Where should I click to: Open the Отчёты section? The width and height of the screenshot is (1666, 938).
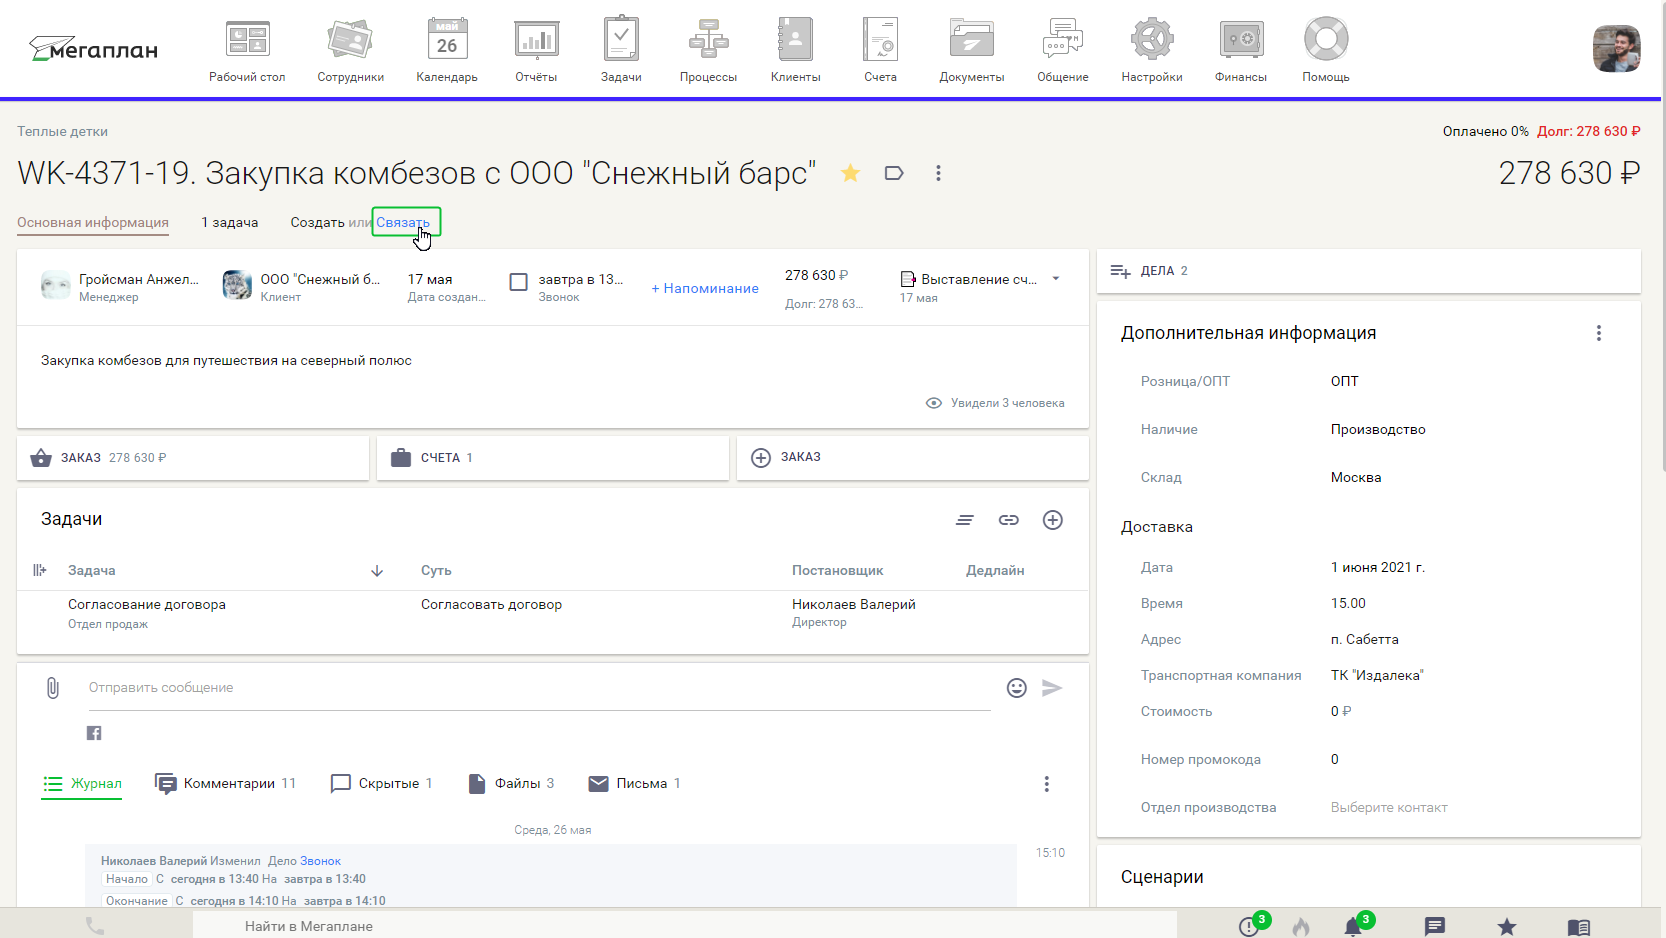[x=536, y=50]
